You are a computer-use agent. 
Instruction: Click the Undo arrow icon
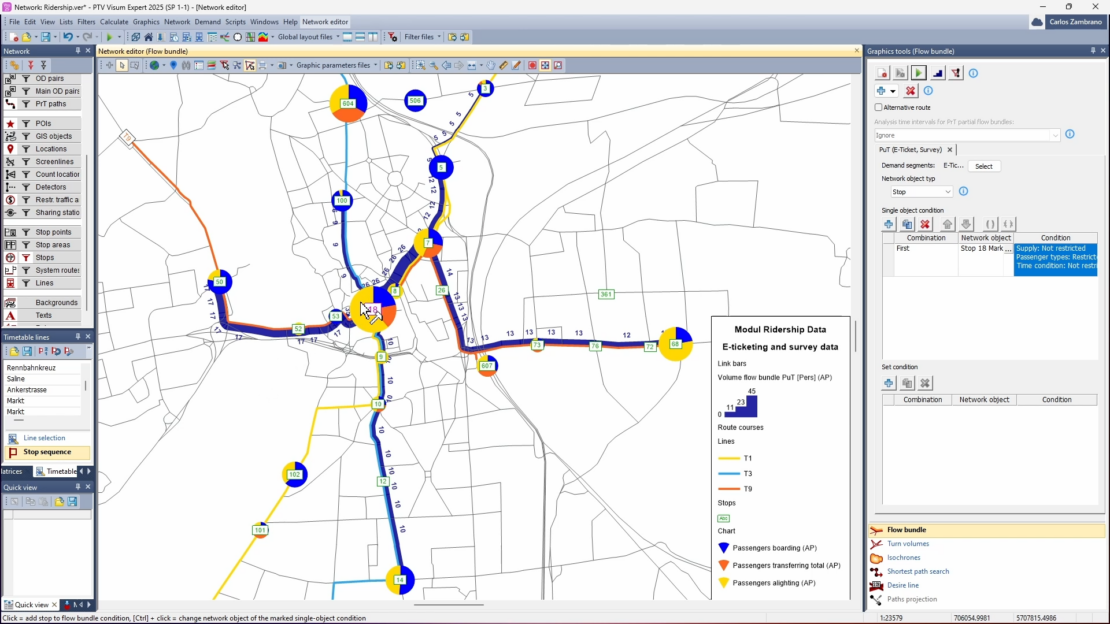[68, 37]
